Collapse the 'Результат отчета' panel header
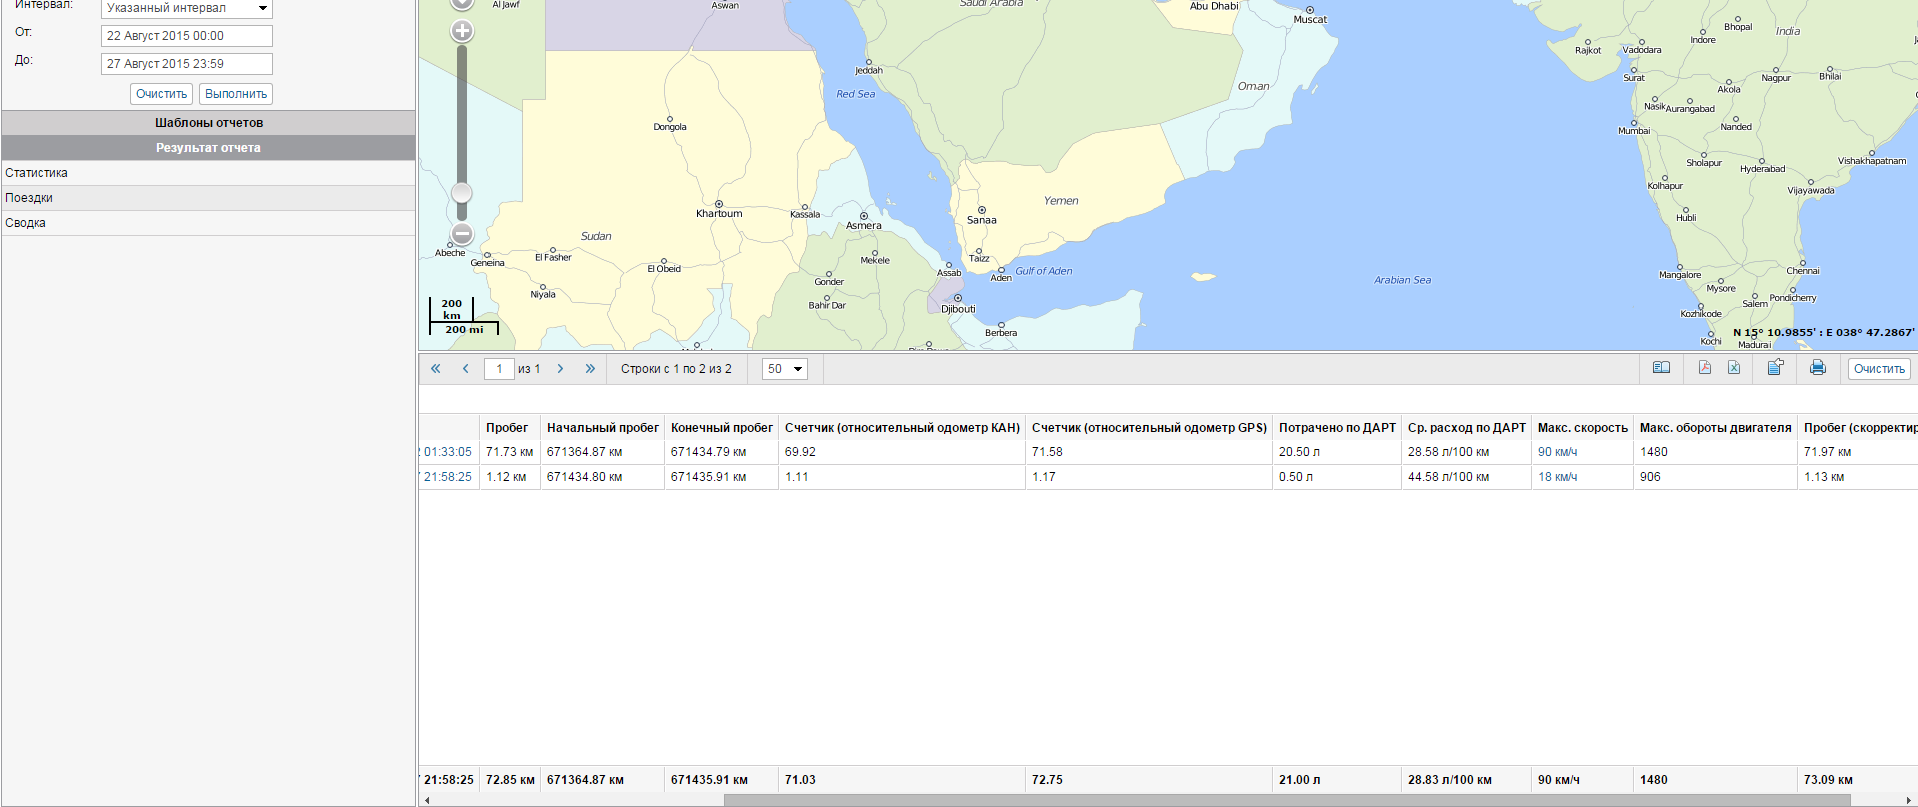This screenshot has height=807, width=1918. click(x=208, y=148)
